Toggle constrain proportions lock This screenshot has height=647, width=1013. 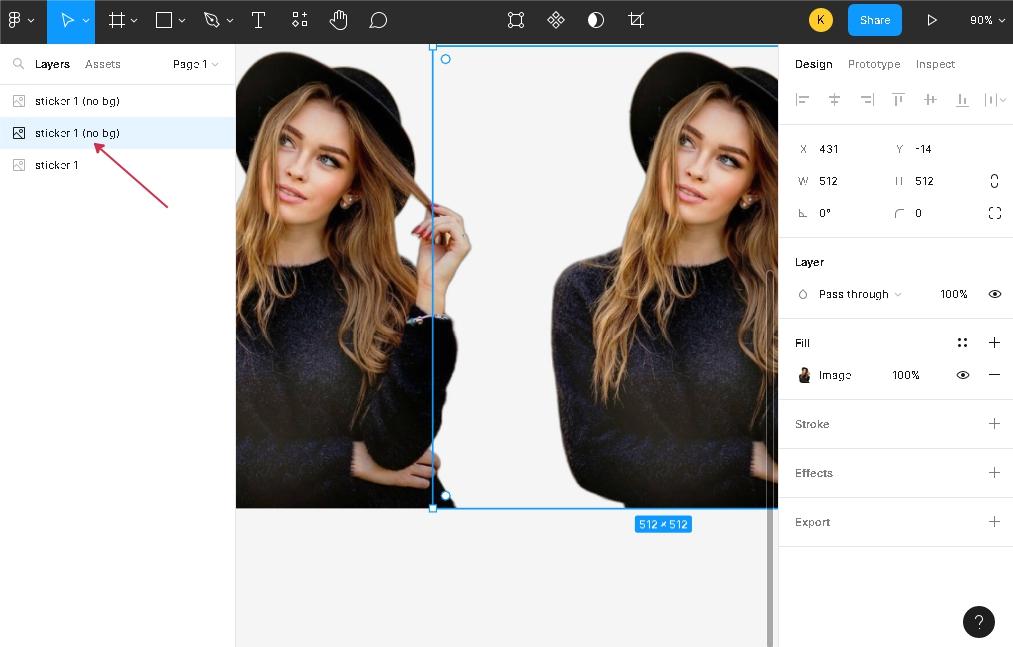click(994, 181)
